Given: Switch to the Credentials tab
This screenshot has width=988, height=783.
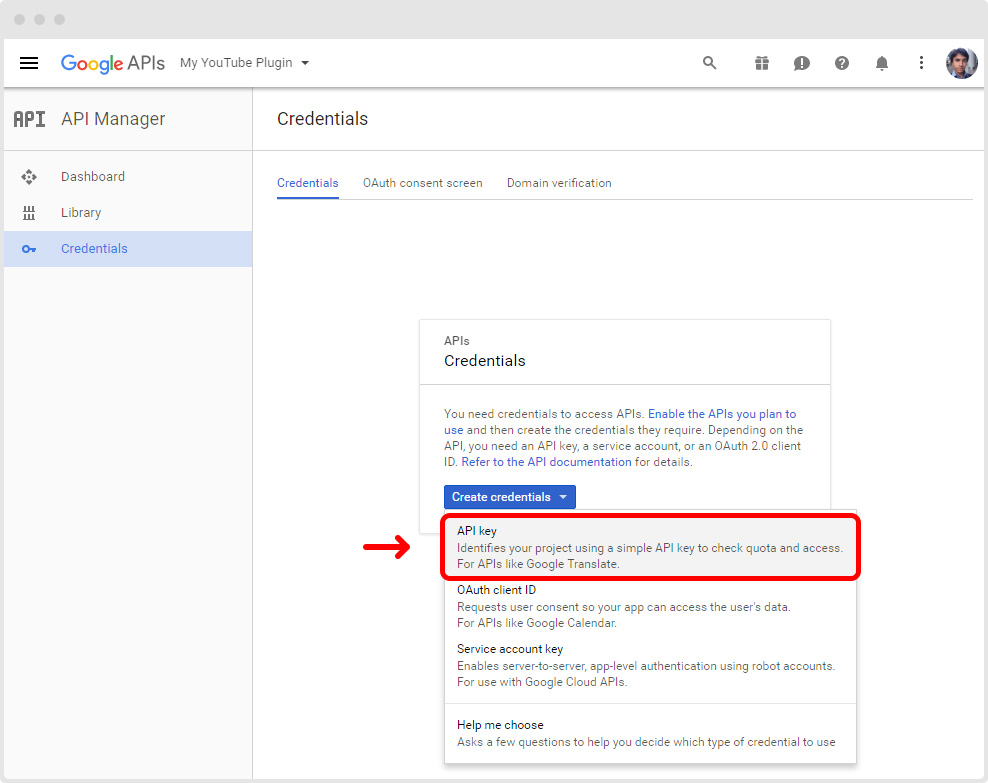Looking at the screenshot, I should [x=307, y=183].
